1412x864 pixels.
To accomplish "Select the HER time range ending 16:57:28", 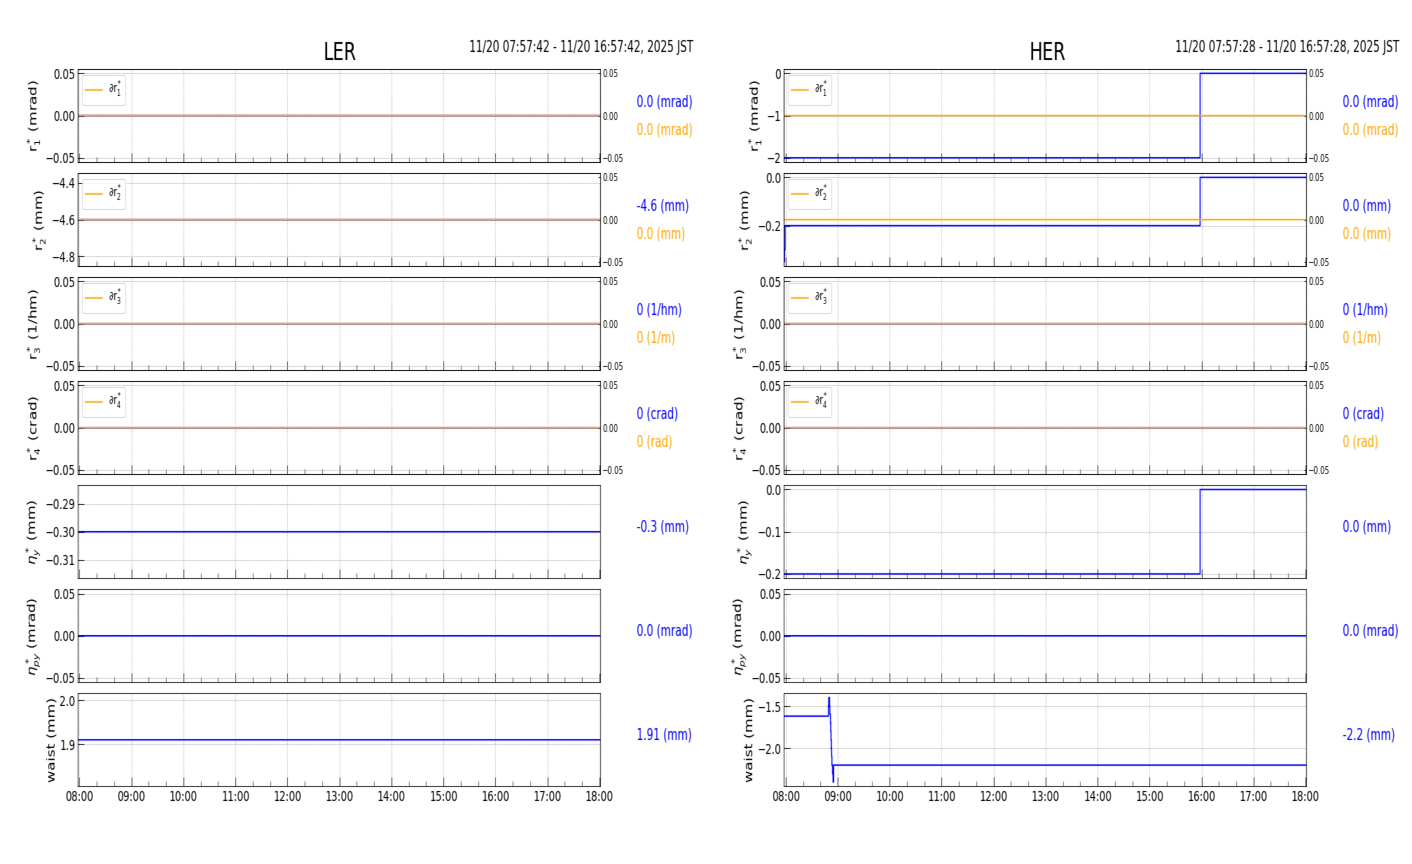I will pos(1287,47).
